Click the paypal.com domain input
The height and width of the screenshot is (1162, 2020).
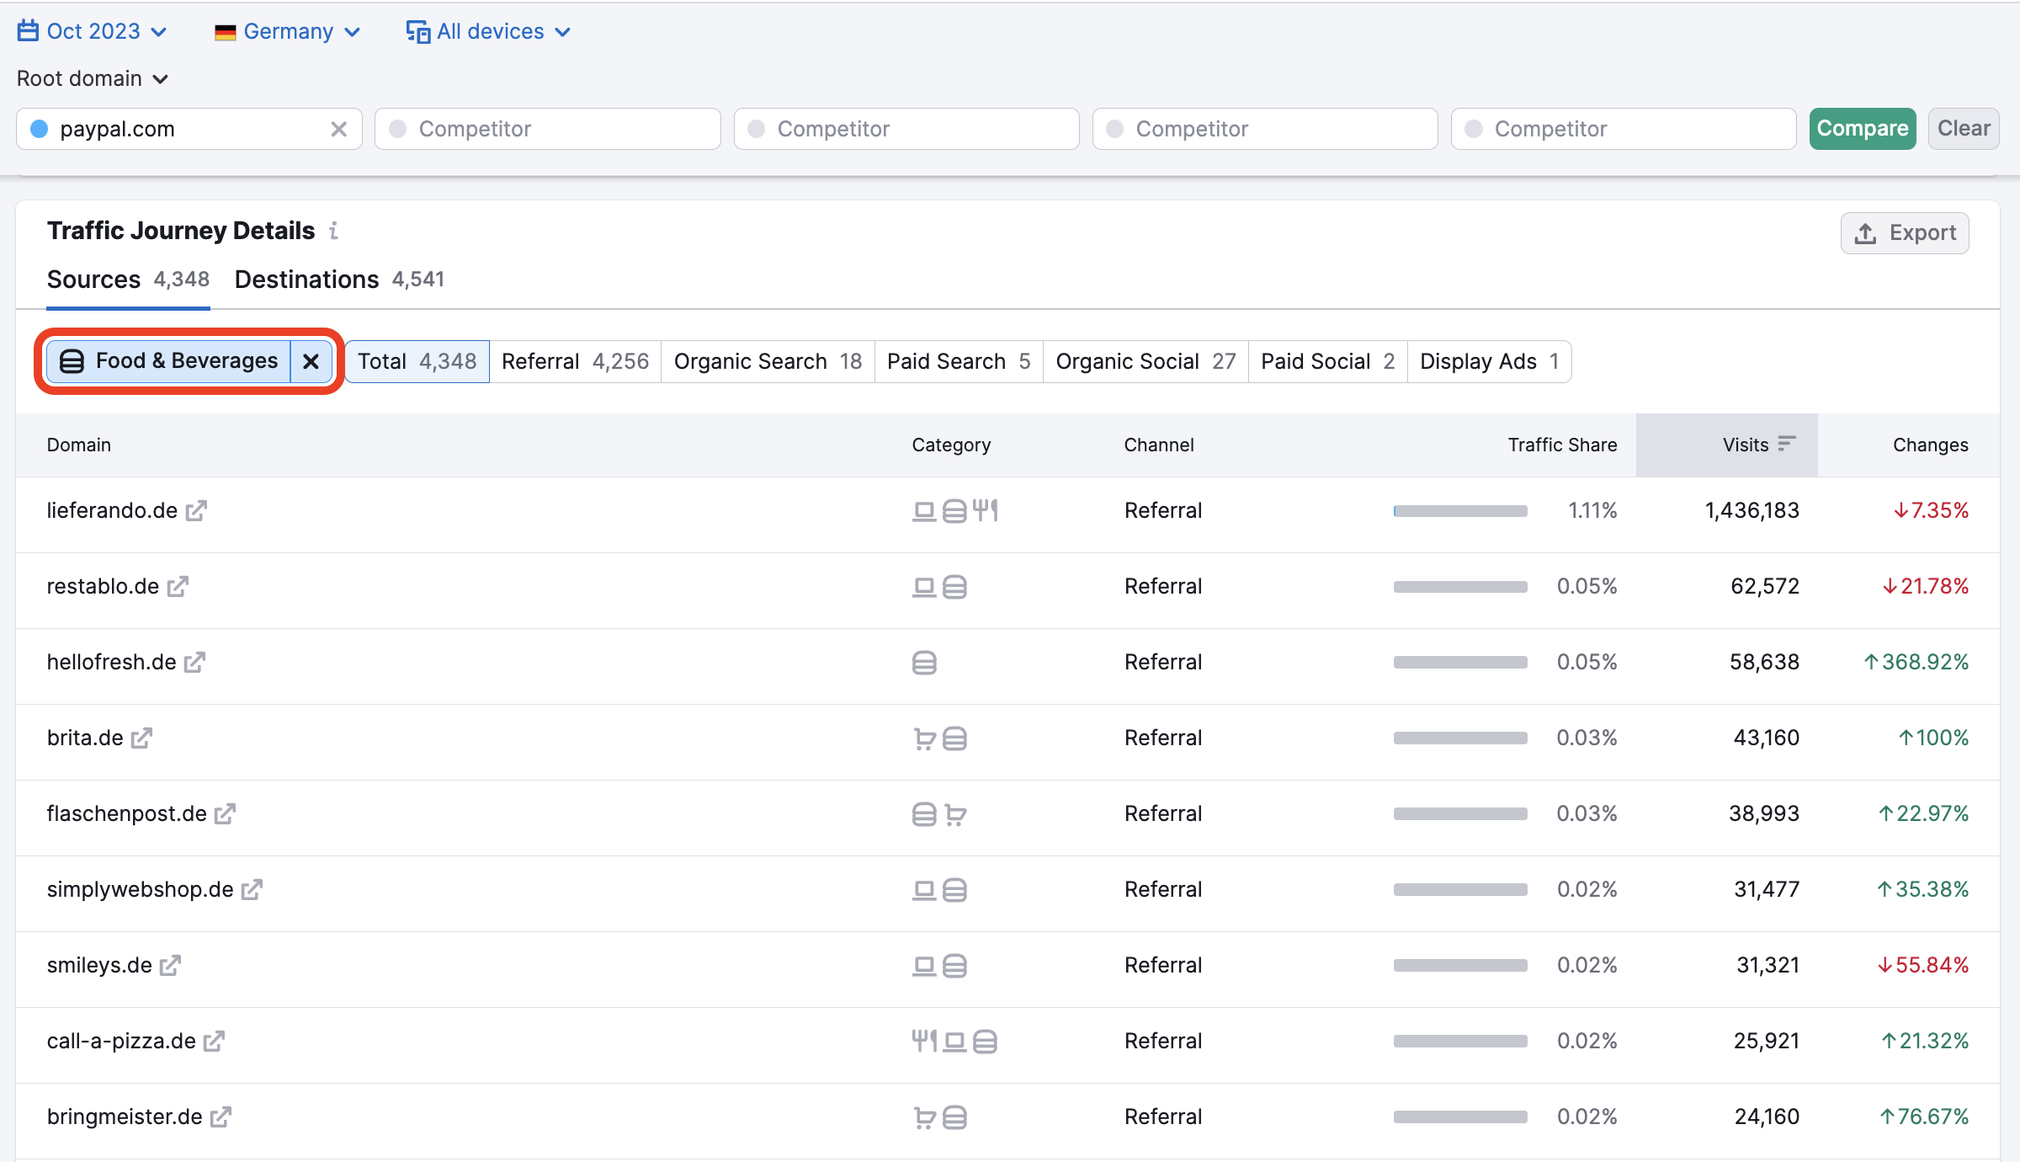tap(189, 129)
